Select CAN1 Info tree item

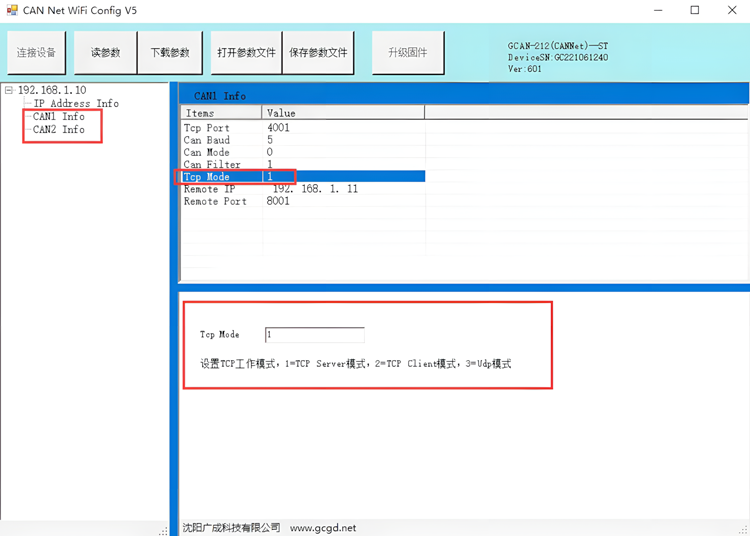[58, 116]
